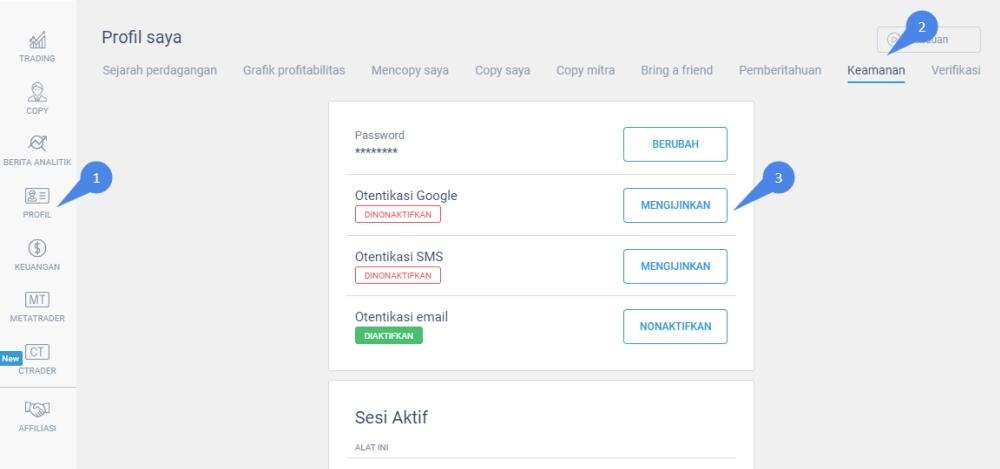The height and width of the screenshot is (469, 1000).
Task: Click Dinonaktifkan badge under Otentikasi SMS
Action: [398, 276]
